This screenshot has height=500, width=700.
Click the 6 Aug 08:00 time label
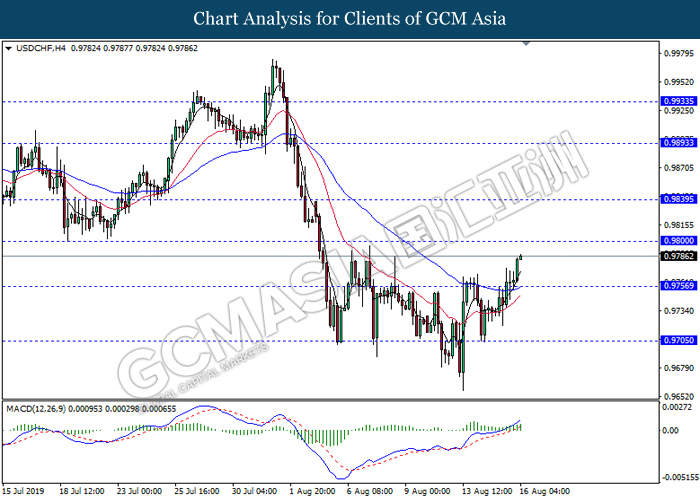tap(370, 491)
